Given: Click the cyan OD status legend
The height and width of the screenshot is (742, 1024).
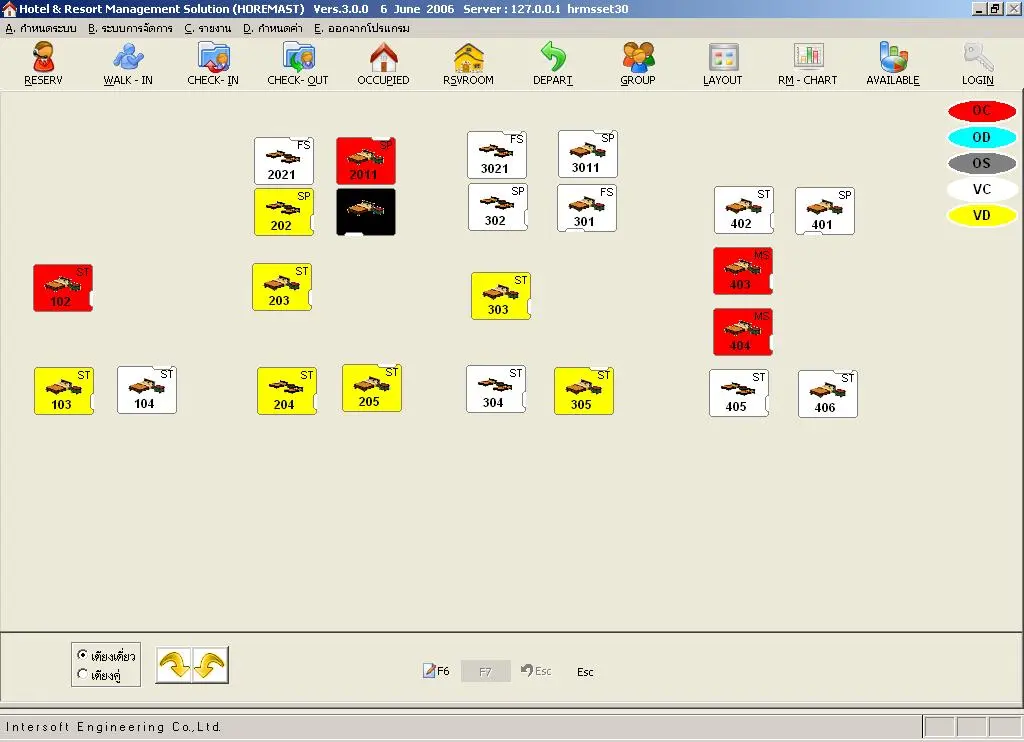Looking at the screenshot, I should pos(982,137).
